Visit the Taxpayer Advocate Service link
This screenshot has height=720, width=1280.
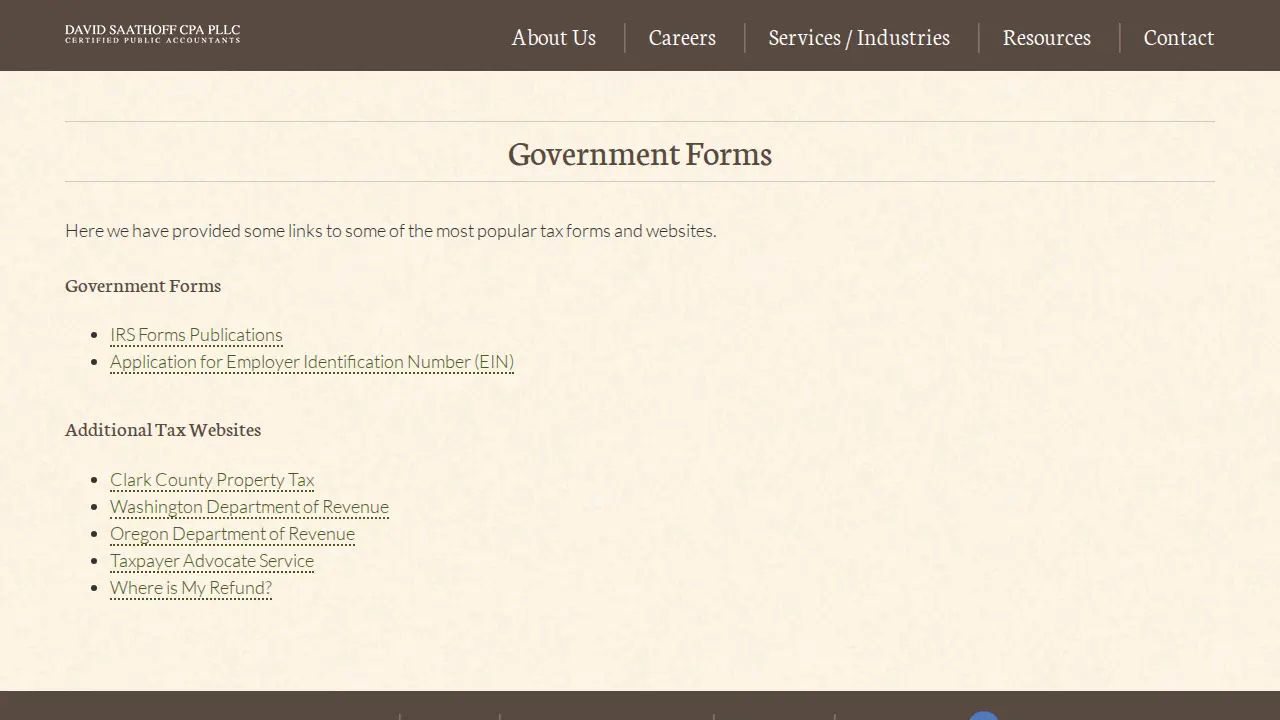pos(212,561)
